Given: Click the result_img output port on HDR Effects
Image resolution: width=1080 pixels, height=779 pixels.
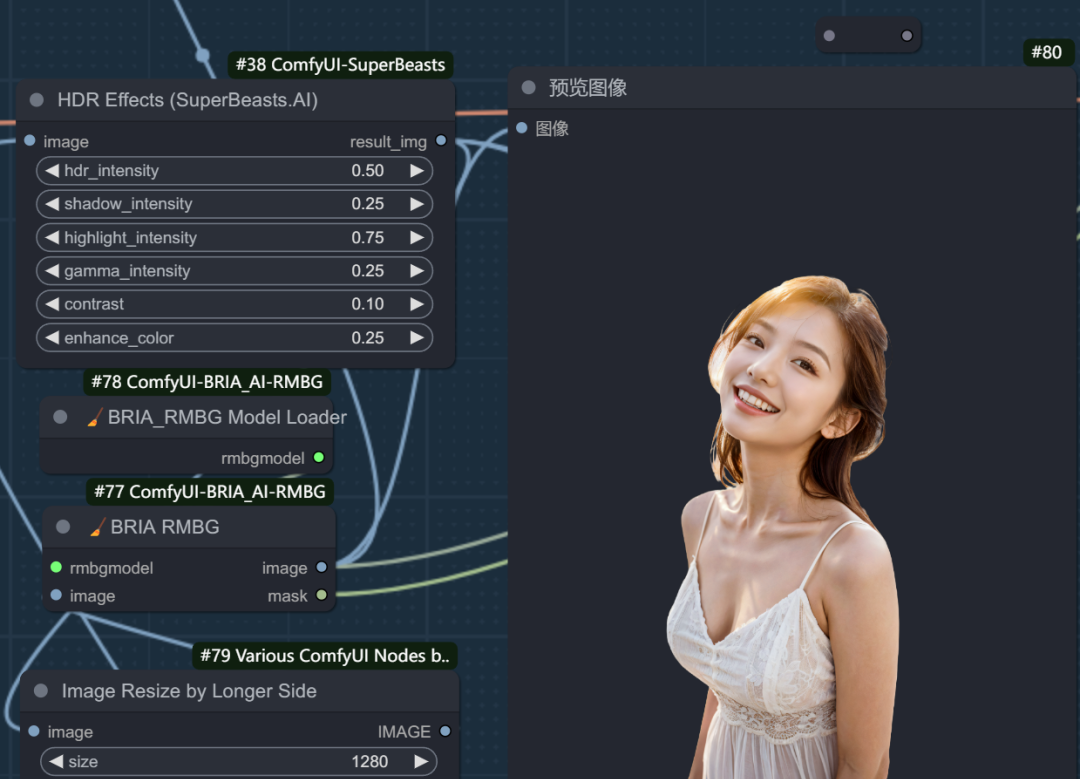Looking at the screenshot, I should (441, 141).
